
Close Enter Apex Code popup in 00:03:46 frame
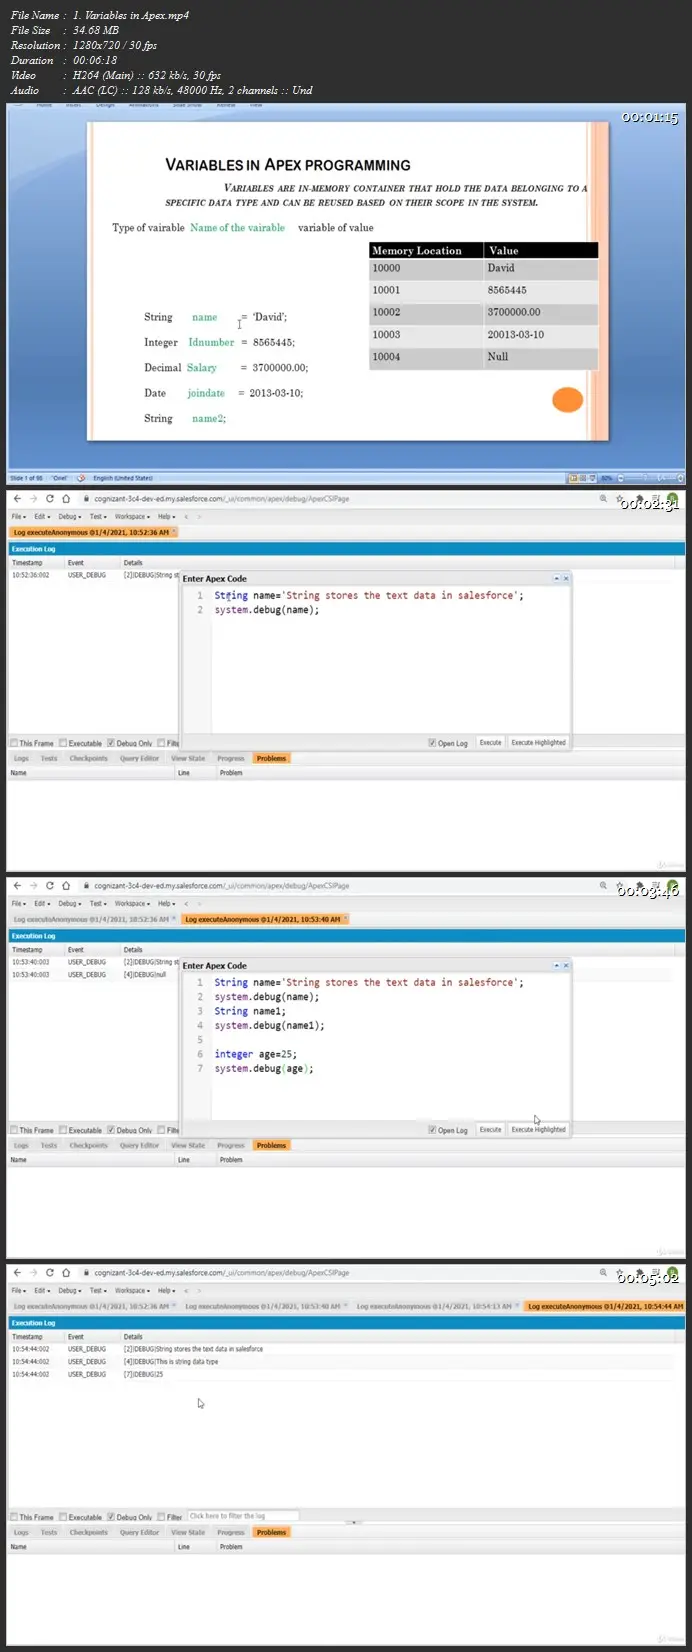point(566,965)
